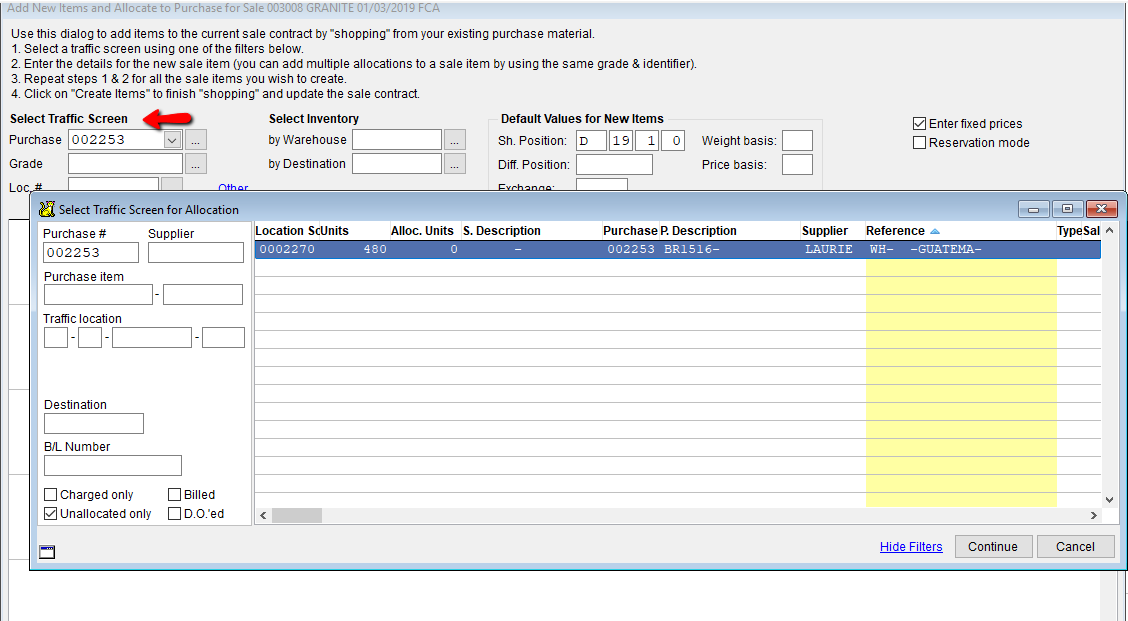Click the grid's scroll down arrow
The height and width of the screenshot is (621, 1128).
pyautogui.click(x=1109, y=499)
